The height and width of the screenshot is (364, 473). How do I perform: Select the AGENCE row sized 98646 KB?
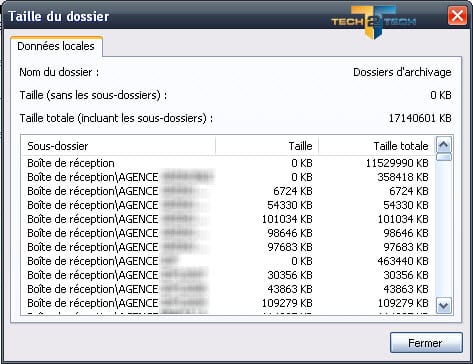tap(228, 233)
